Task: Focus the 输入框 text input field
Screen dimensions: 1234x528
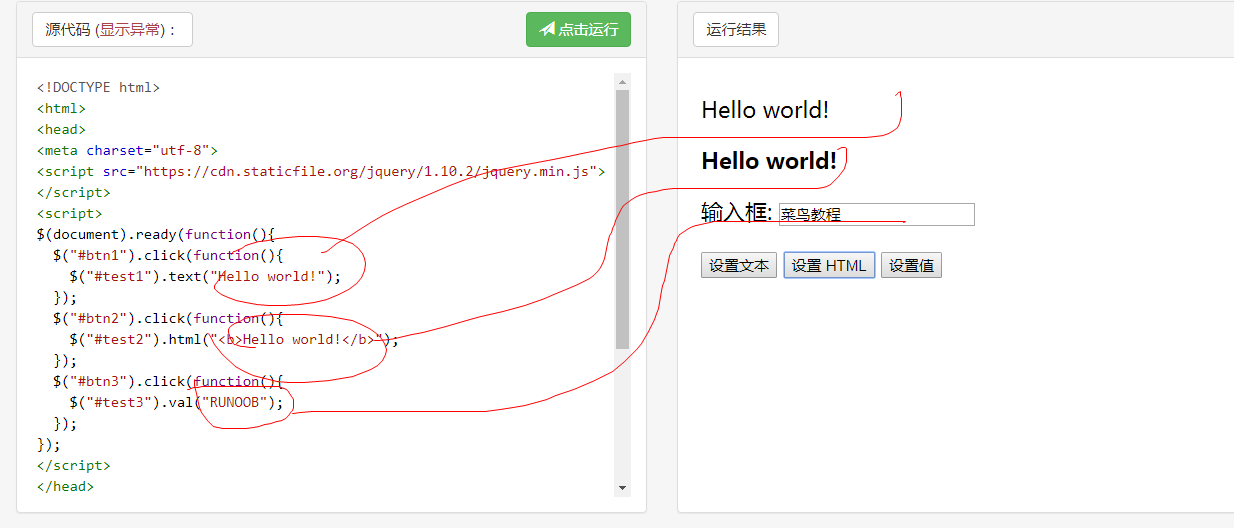Action: coord(877,214)
